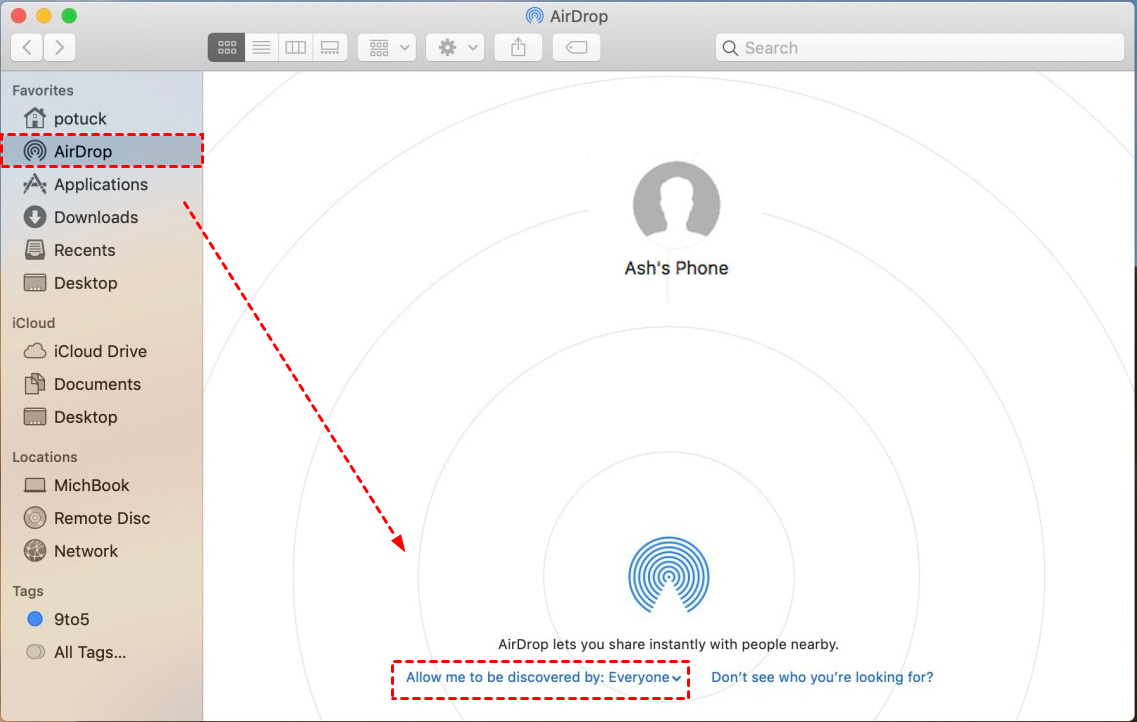The width and height of the screenshot is (1137, 722).
Task: Switch to gallery view
Action: click(x=330, y=48)
